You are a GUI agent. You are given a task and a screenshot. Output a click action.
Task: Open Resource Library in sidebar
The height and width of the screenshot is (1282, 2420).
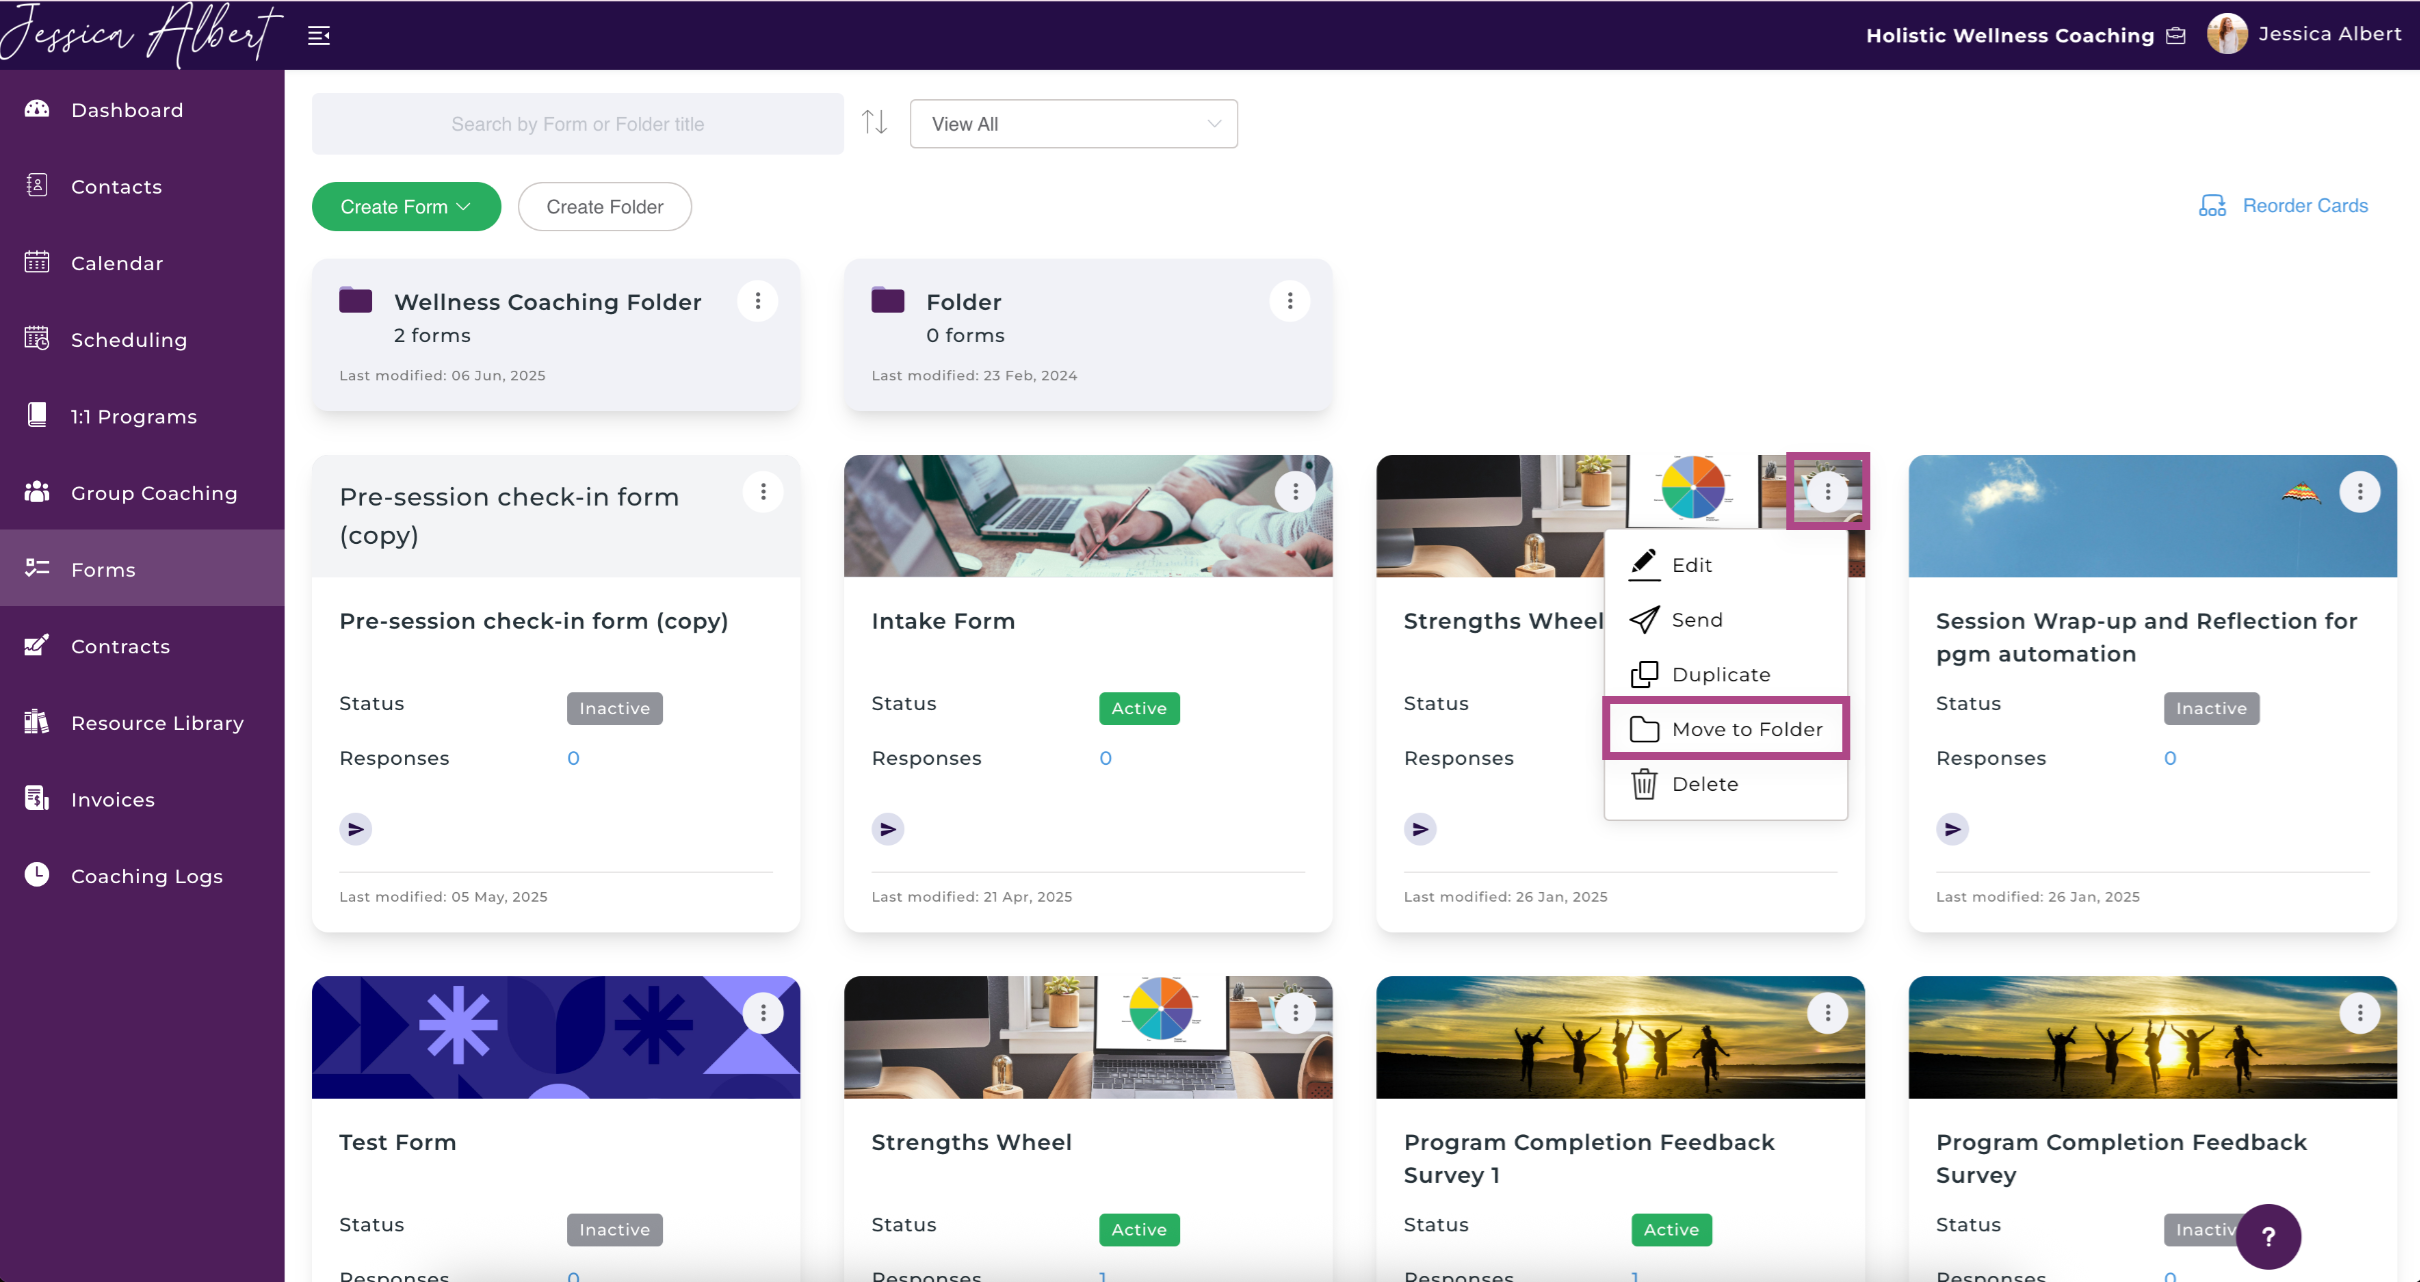coord(142,723)
